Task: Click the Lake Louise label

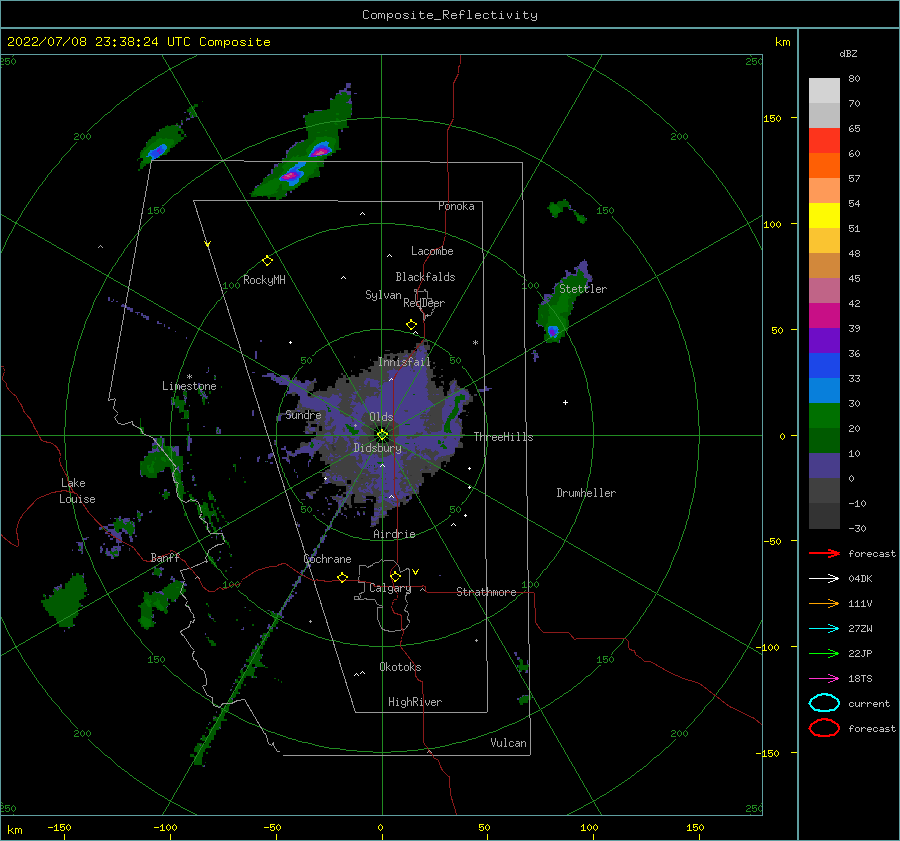Action: [77, 491]
